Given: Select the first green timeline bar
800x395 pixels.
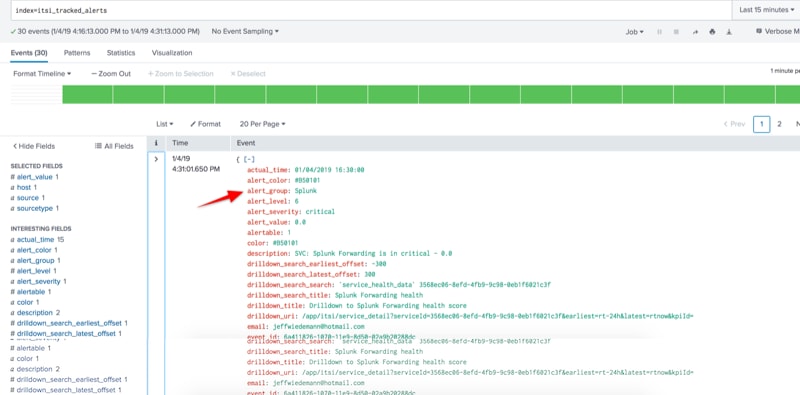Looking at the screenshot, I should [87, 94].
